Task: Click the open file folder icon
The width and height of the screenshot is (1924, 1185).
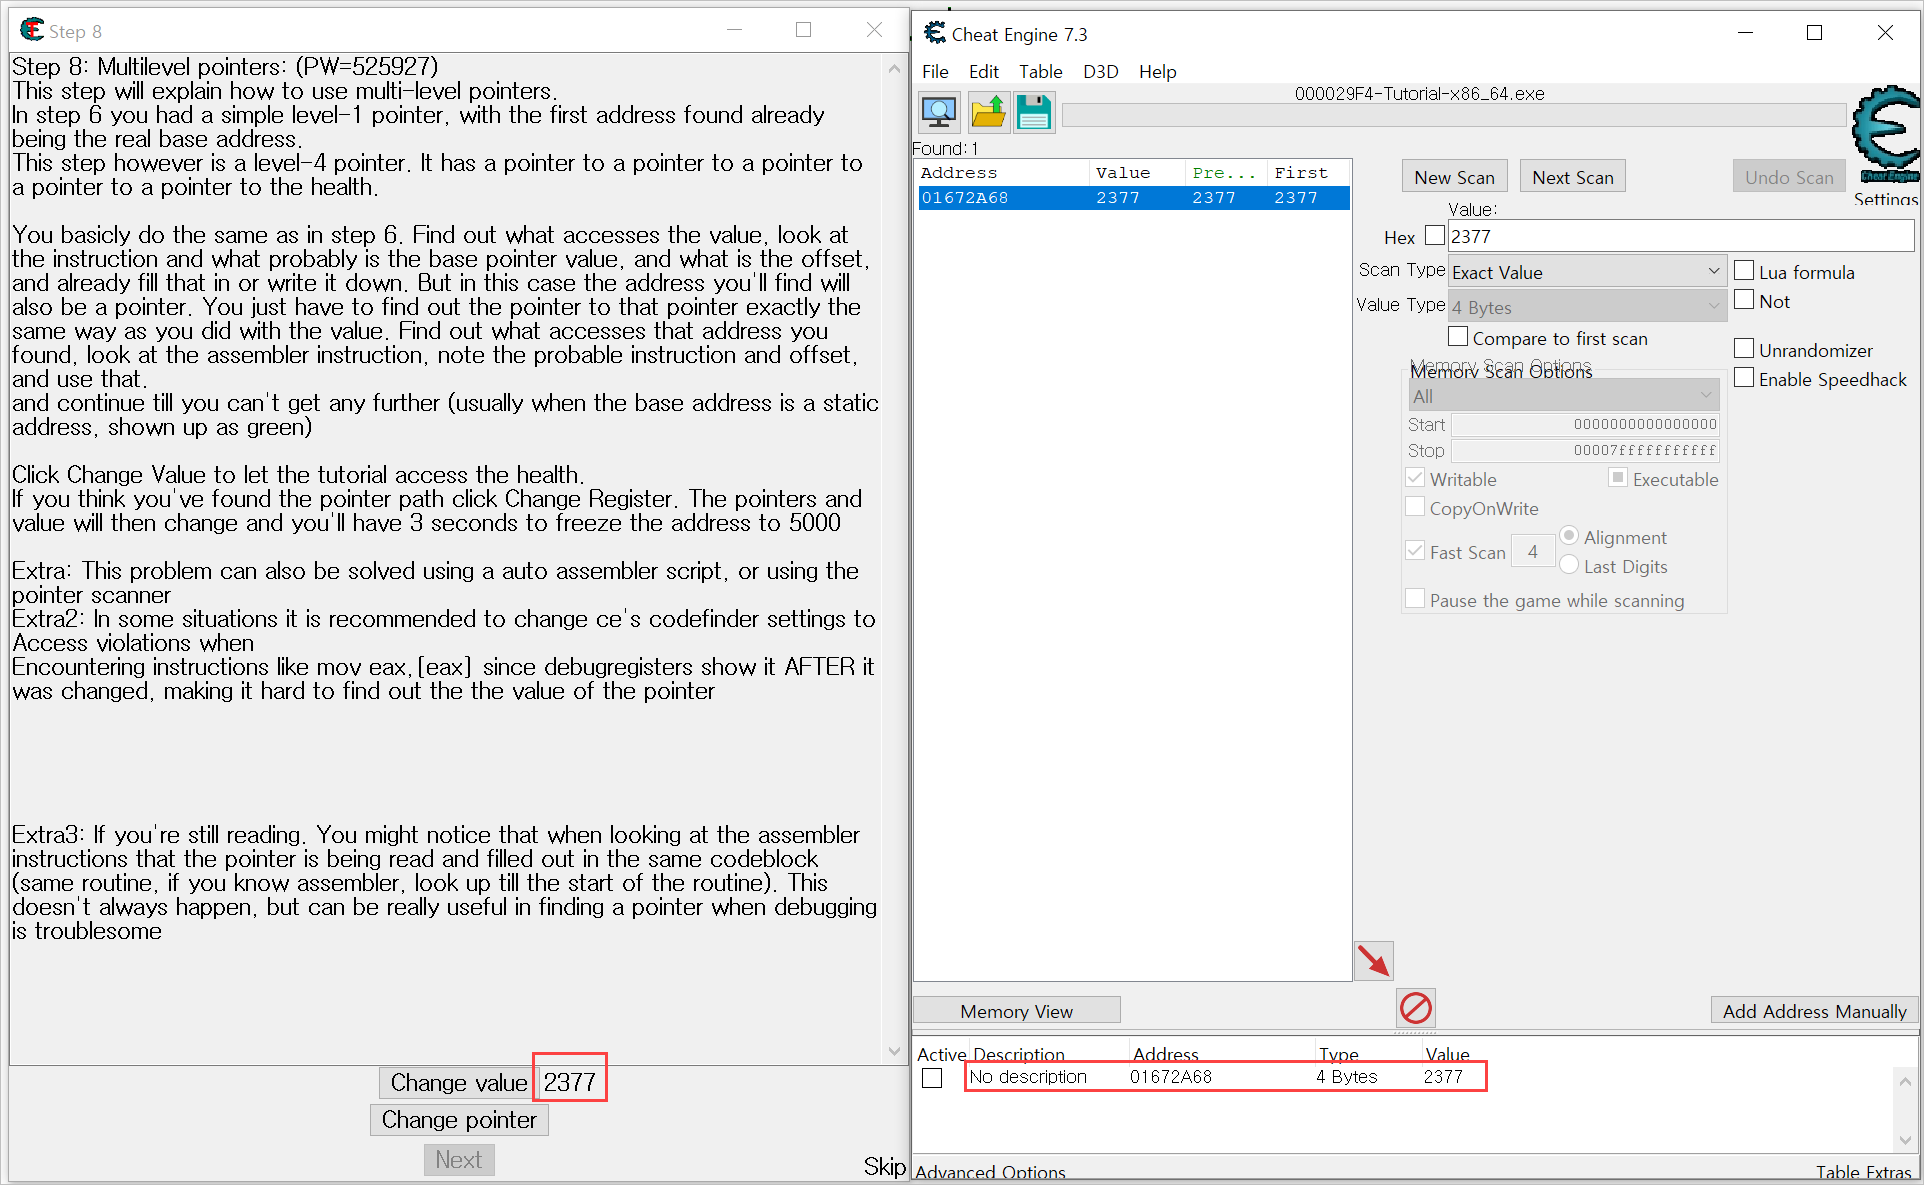Action: click(x=988, y=112)
